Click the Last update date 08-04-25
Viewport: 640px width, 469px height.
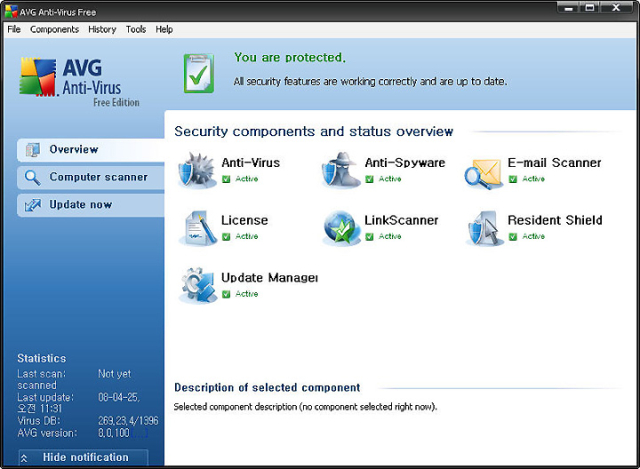[119, 398]
